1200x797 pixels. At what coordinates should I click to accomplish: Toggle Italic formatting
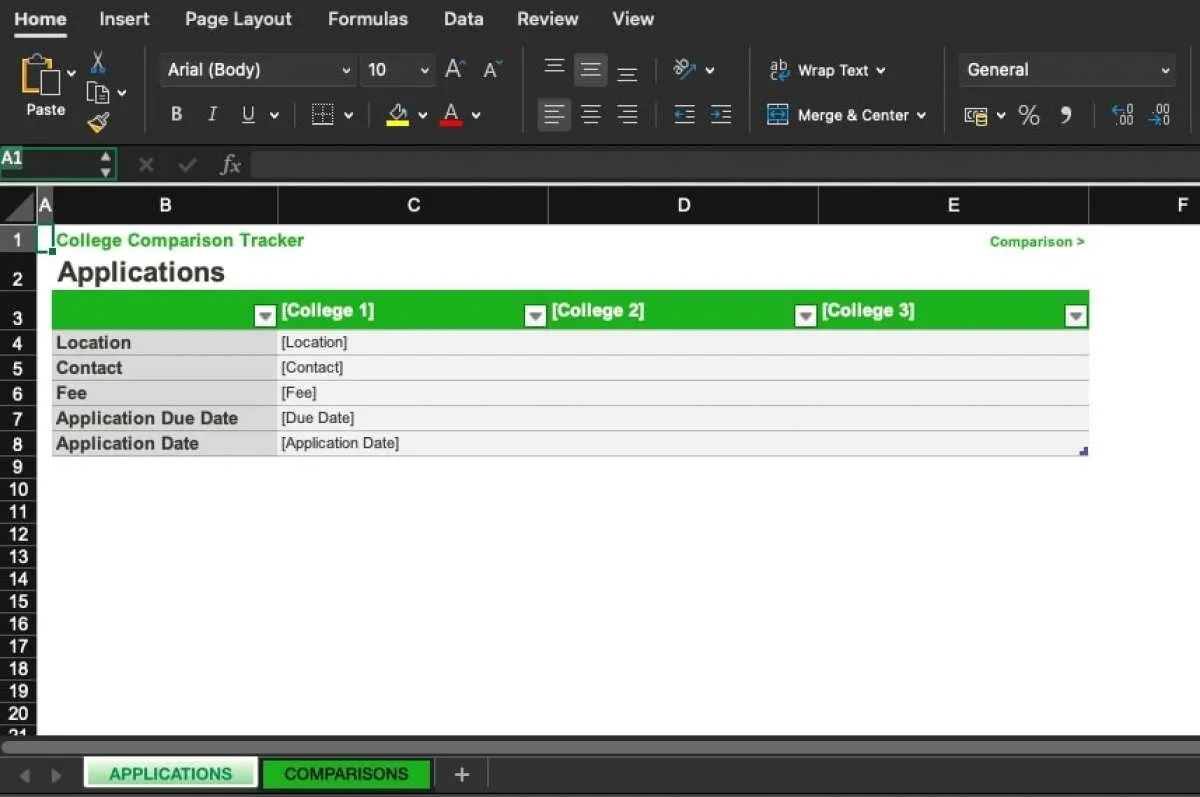[x=212, y=115]
